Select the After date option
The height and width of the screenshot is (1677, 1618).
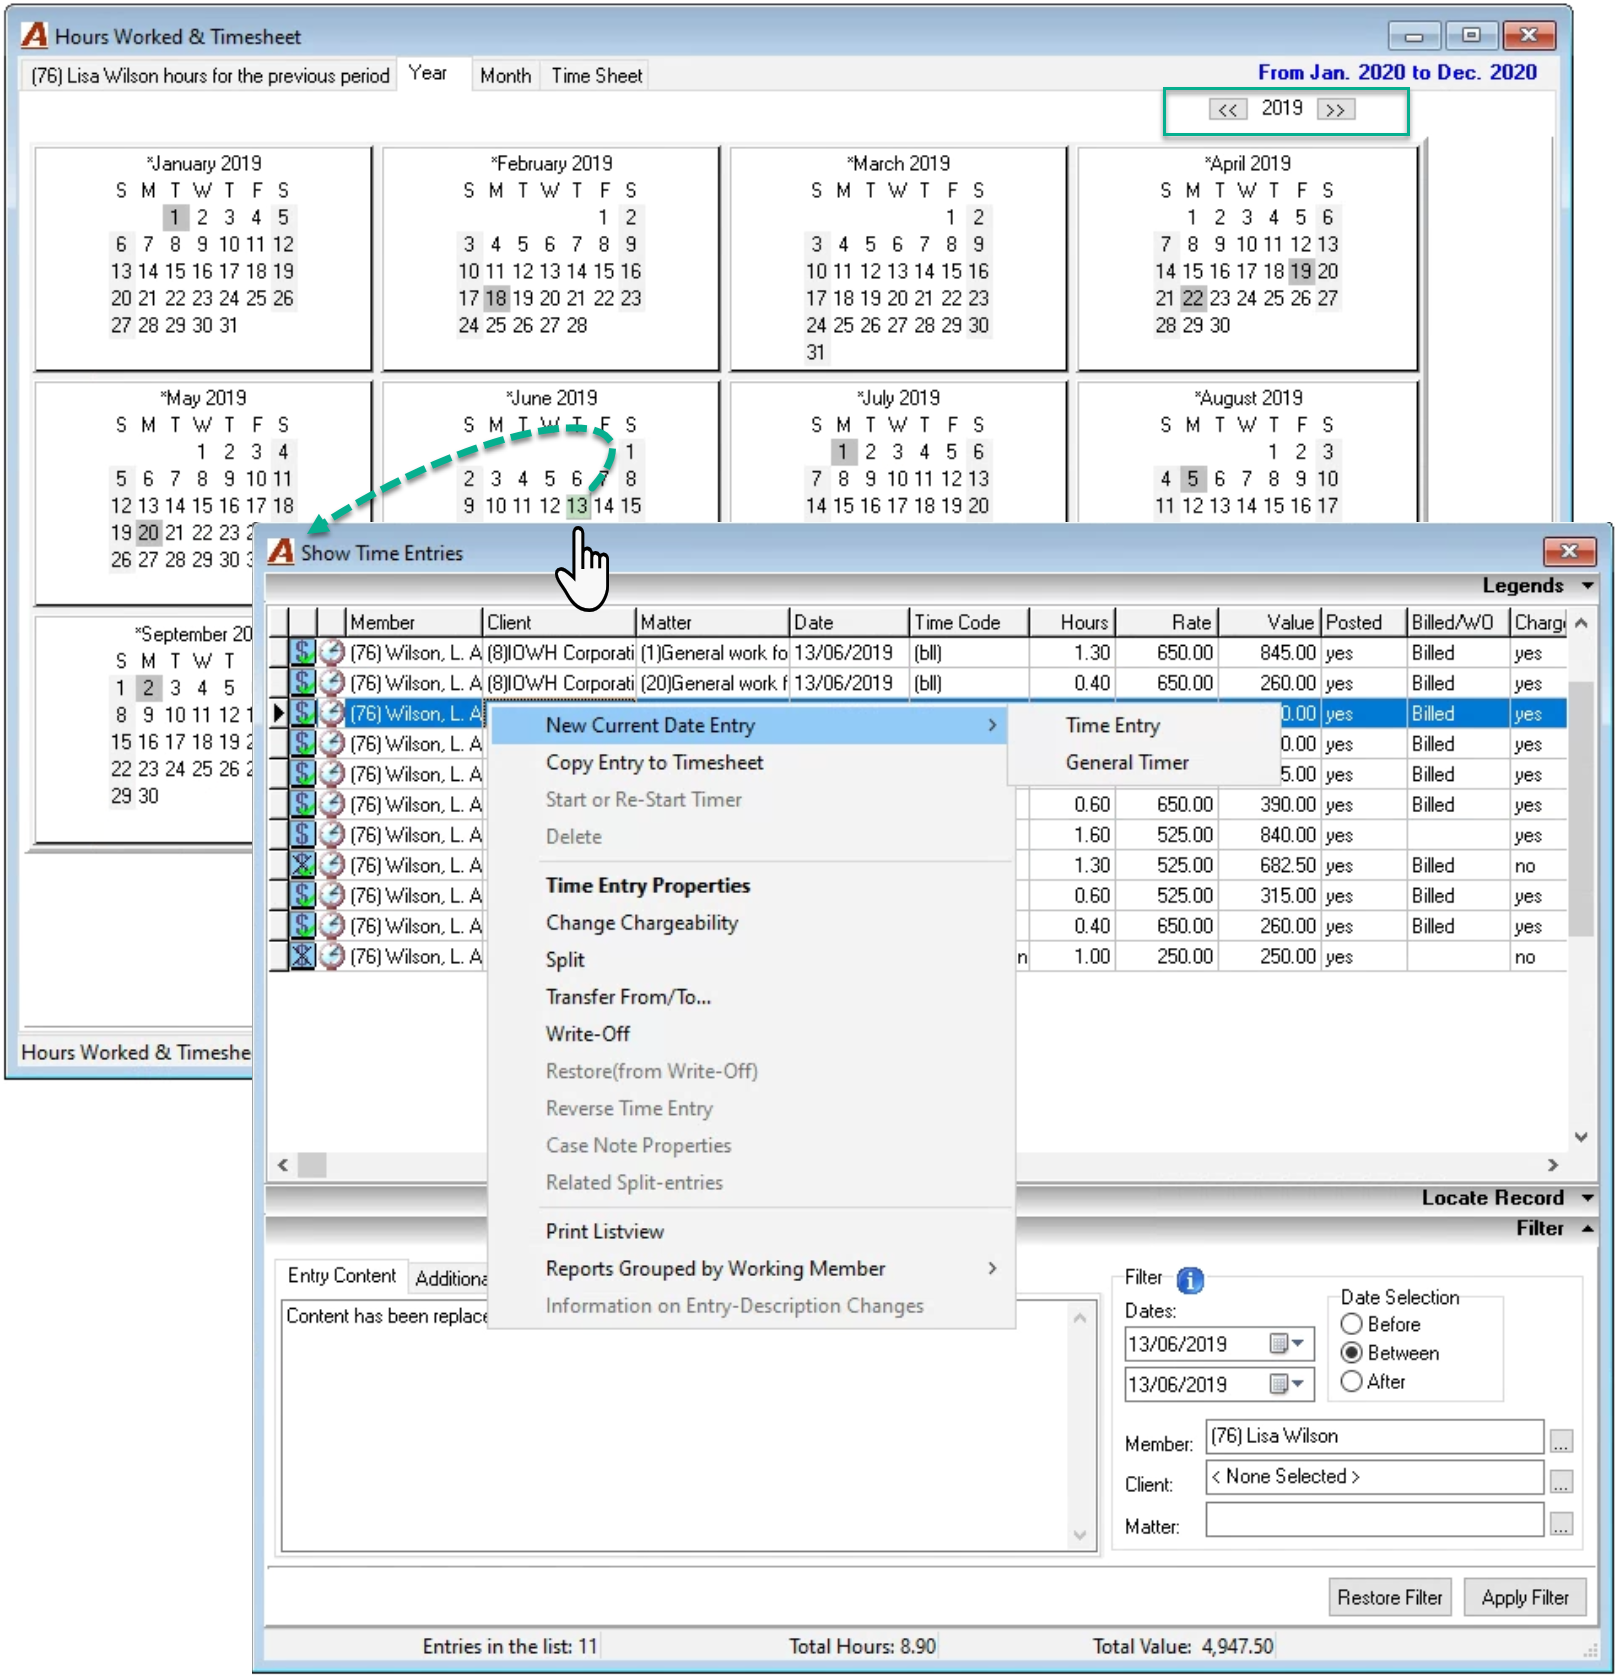point(1352,1382)
